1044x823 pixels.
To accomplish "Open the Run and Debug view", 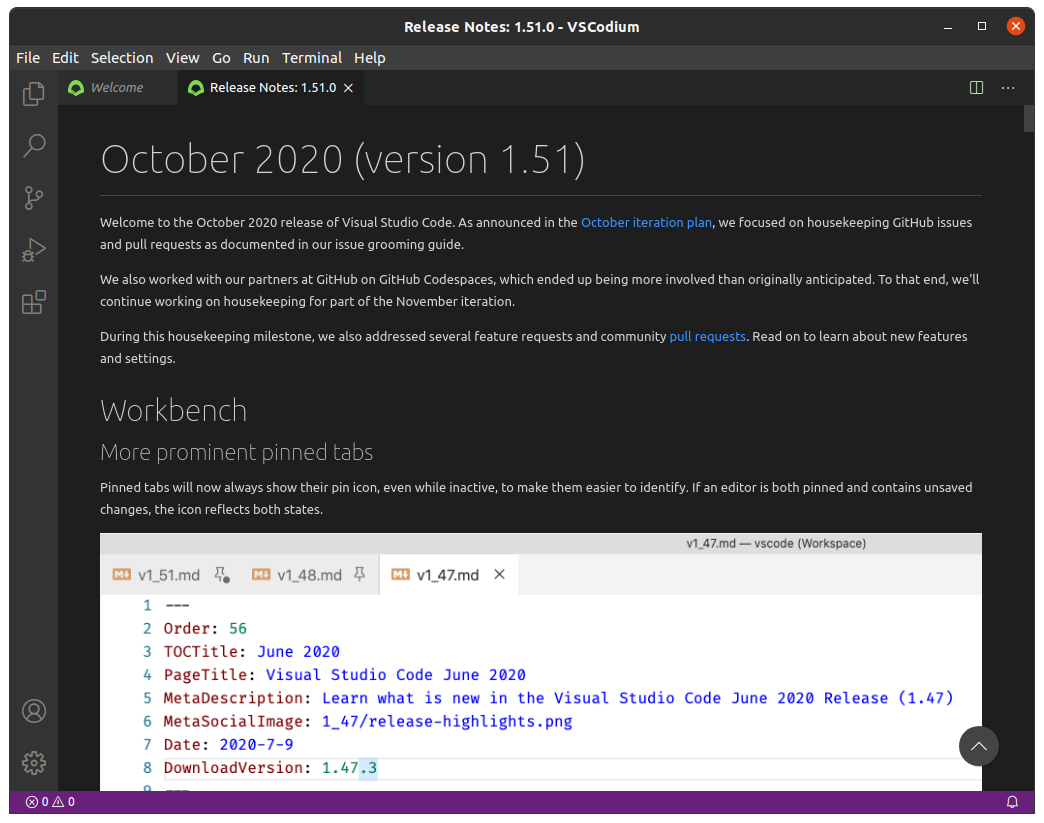I will coord(34,250).
